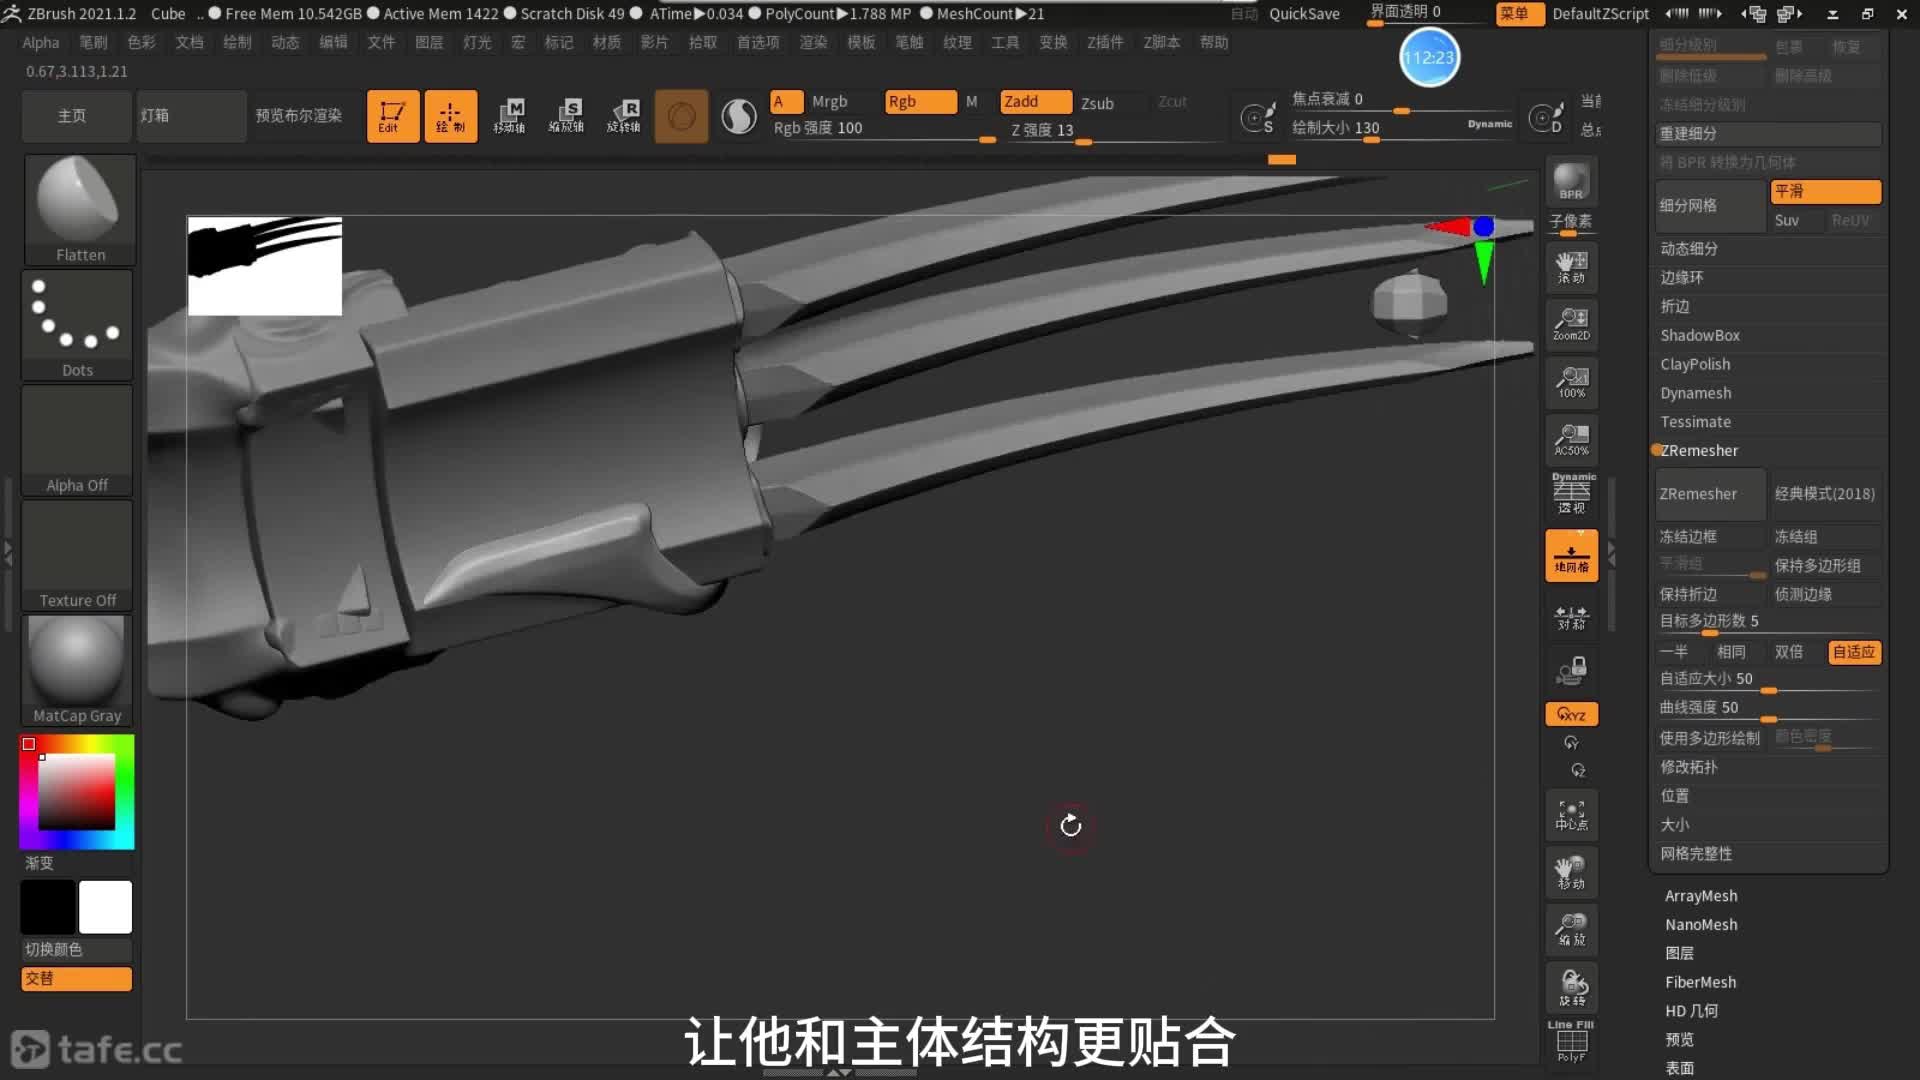Open the Alpha menu
Screen dimensions: 1920x1080
point(41,42)
